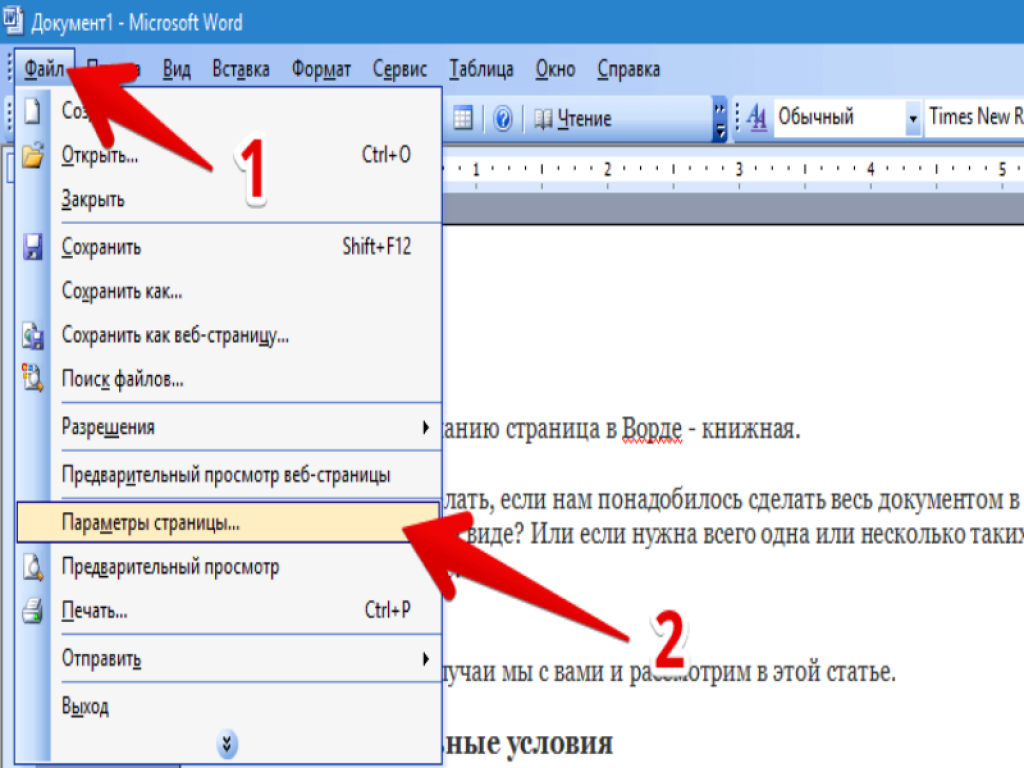Click the Word document icon in title bar
Screen dimensions: 1024x768
click(x=13, y=20)
